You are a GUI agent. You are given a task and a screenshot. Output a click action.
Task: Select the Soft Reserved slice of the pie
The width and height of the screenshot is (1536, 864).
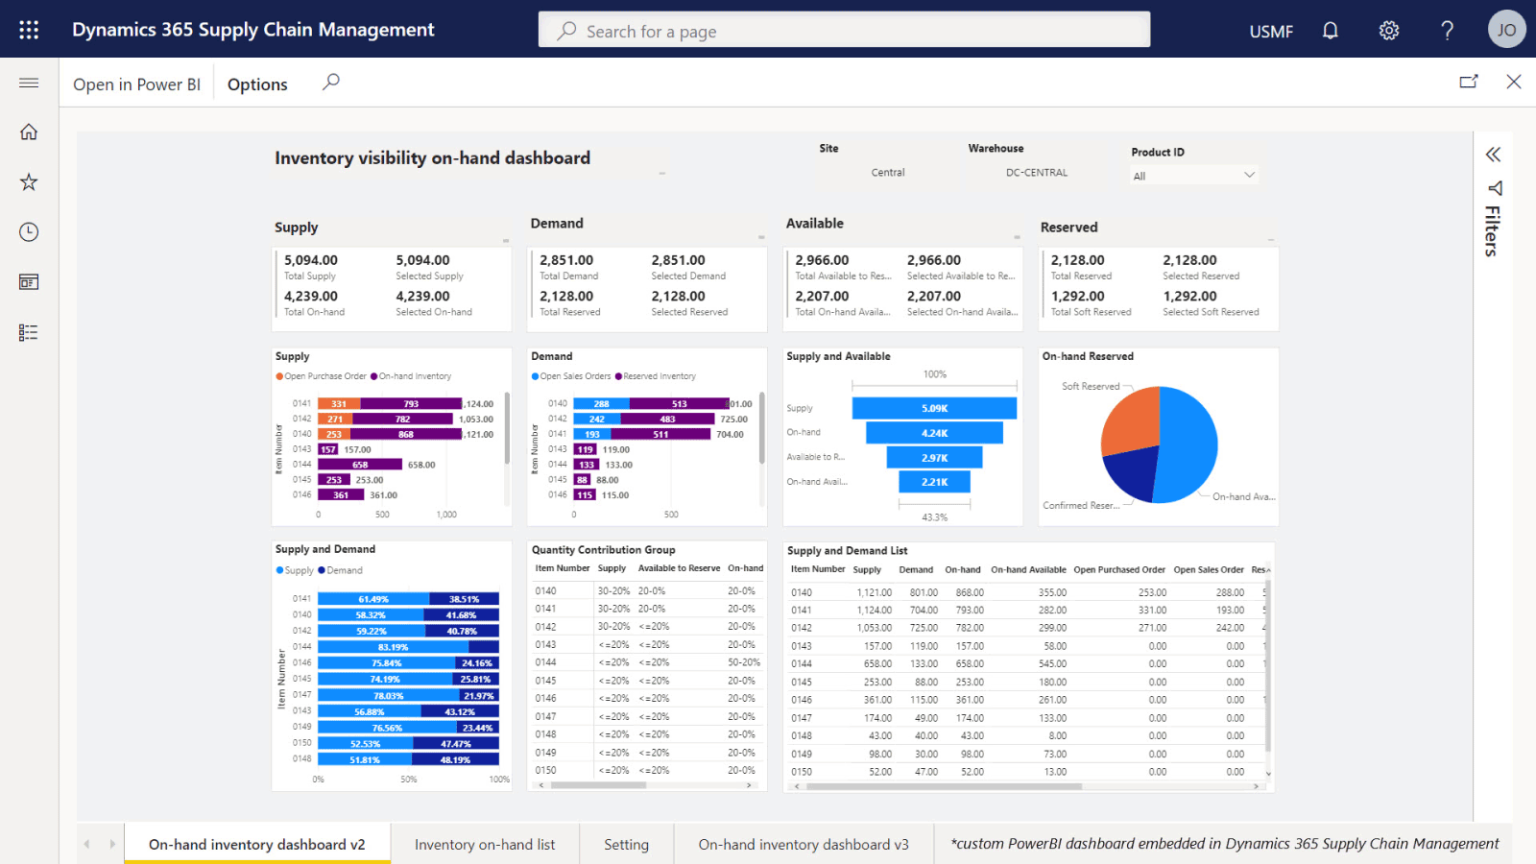click(1128, 420)
